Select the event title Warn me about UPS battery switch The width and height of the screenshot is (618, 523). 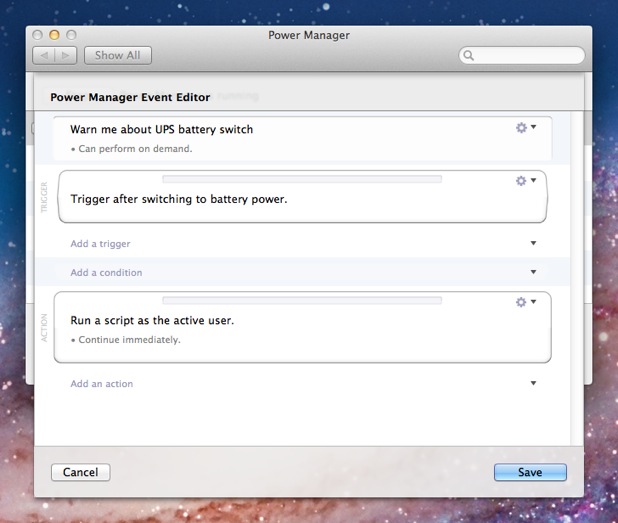click(162, 129)
